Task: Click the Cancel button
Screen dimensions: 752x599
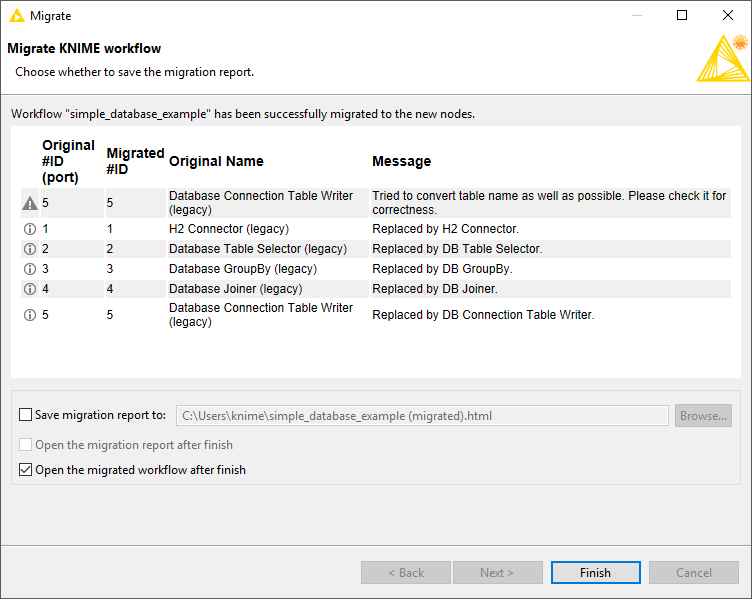Action: tap(693, 573)
